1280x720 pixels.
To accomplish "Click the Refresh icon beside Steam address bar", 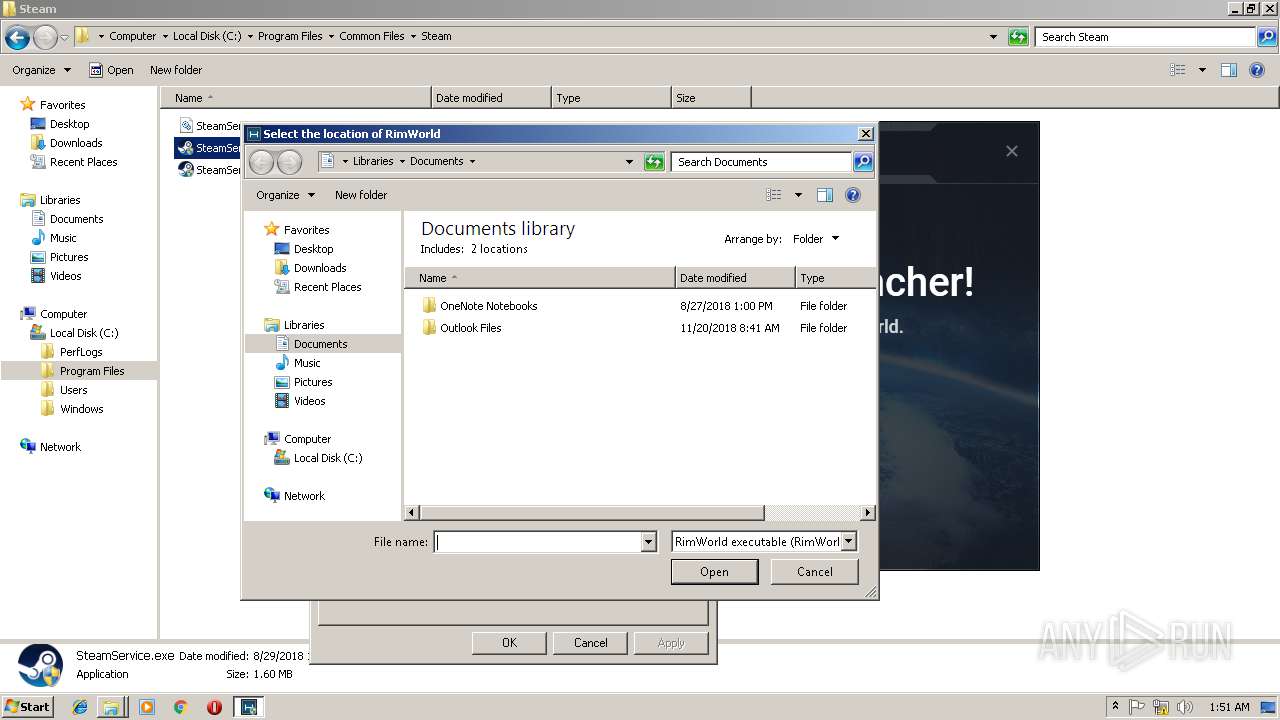I will 1018,37.
